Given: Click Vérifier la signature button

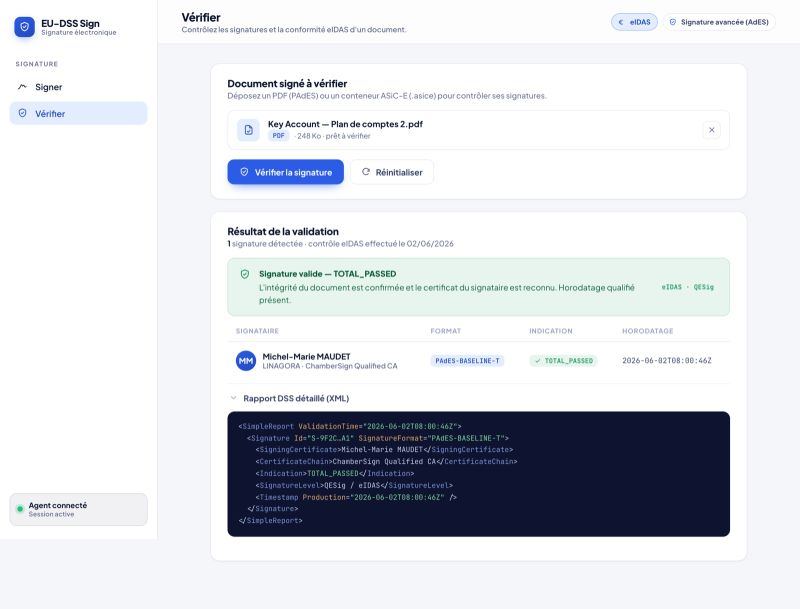Looking at the screenshot, I should (285, 172).
